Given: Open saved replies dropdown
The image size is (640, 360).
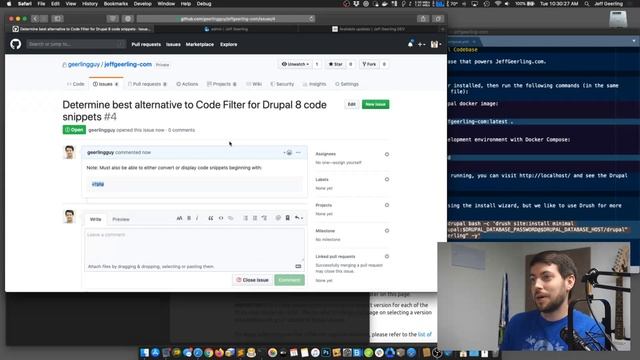Looking at the screenshot, I should [299, 218].
